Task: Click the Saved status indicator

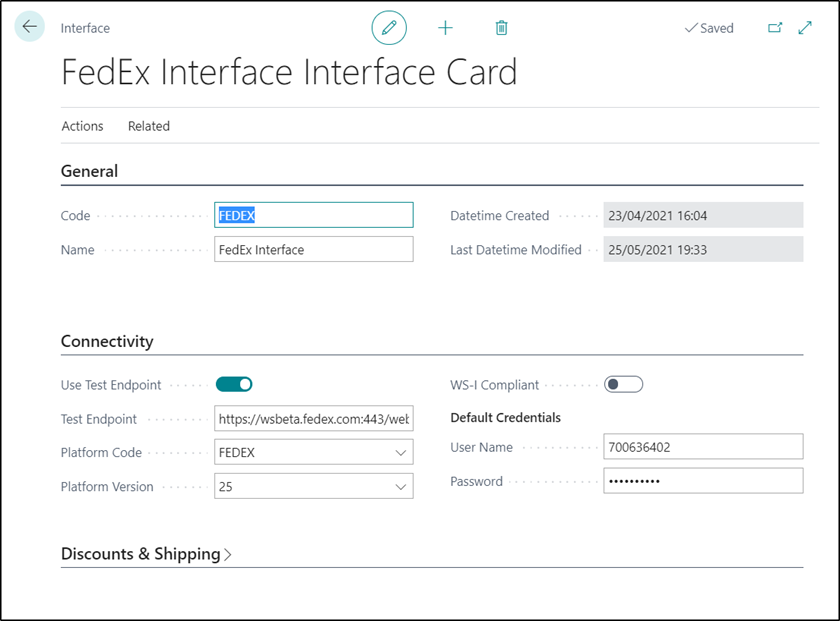Action: (x=709, y=28)
